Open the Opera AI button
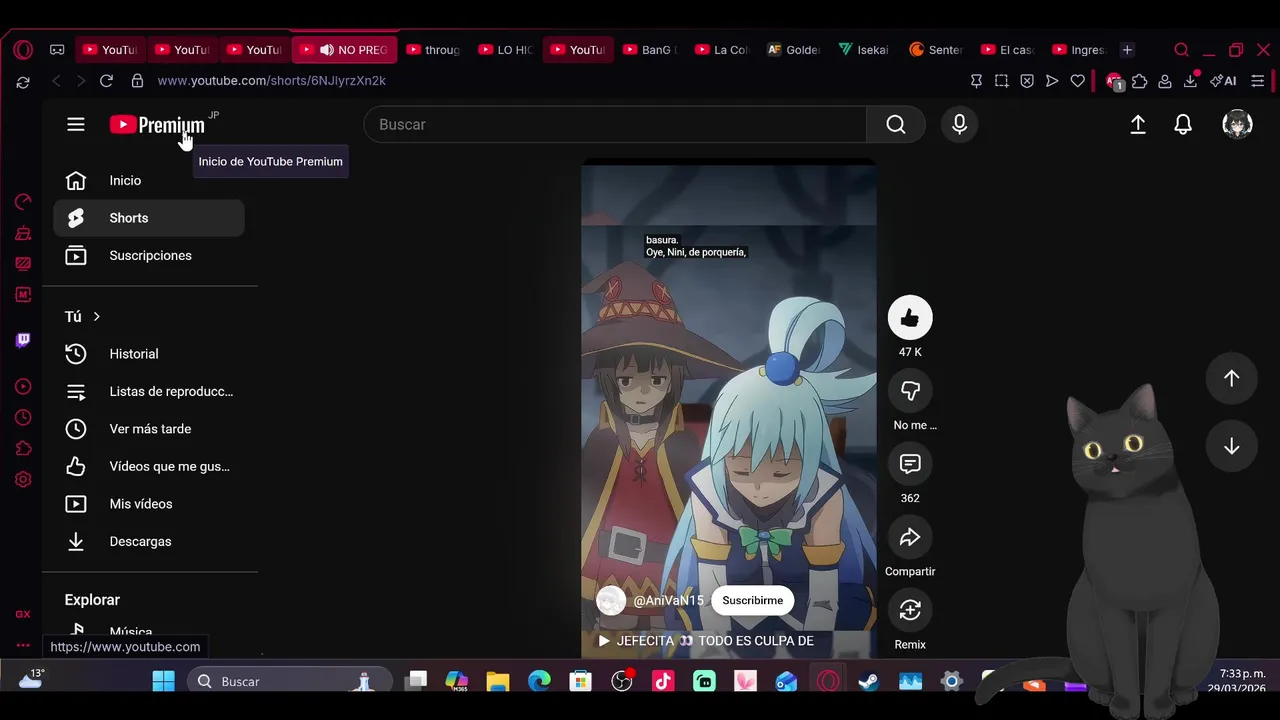Image resolution: width=1280 pixels, height=720 pixels. click(1223, 81)
